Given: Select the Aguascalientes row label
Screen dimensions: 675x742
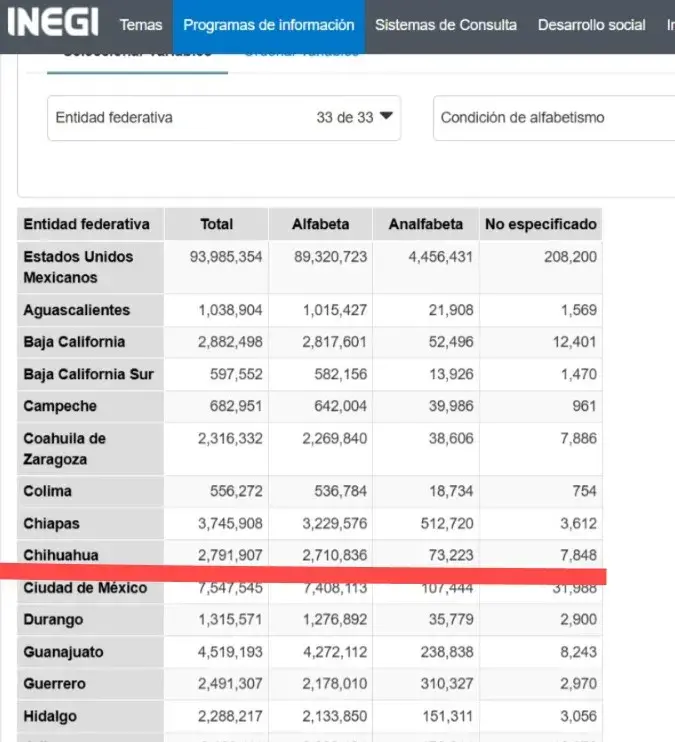Looking at the screenshot, I should pos(76,310).
